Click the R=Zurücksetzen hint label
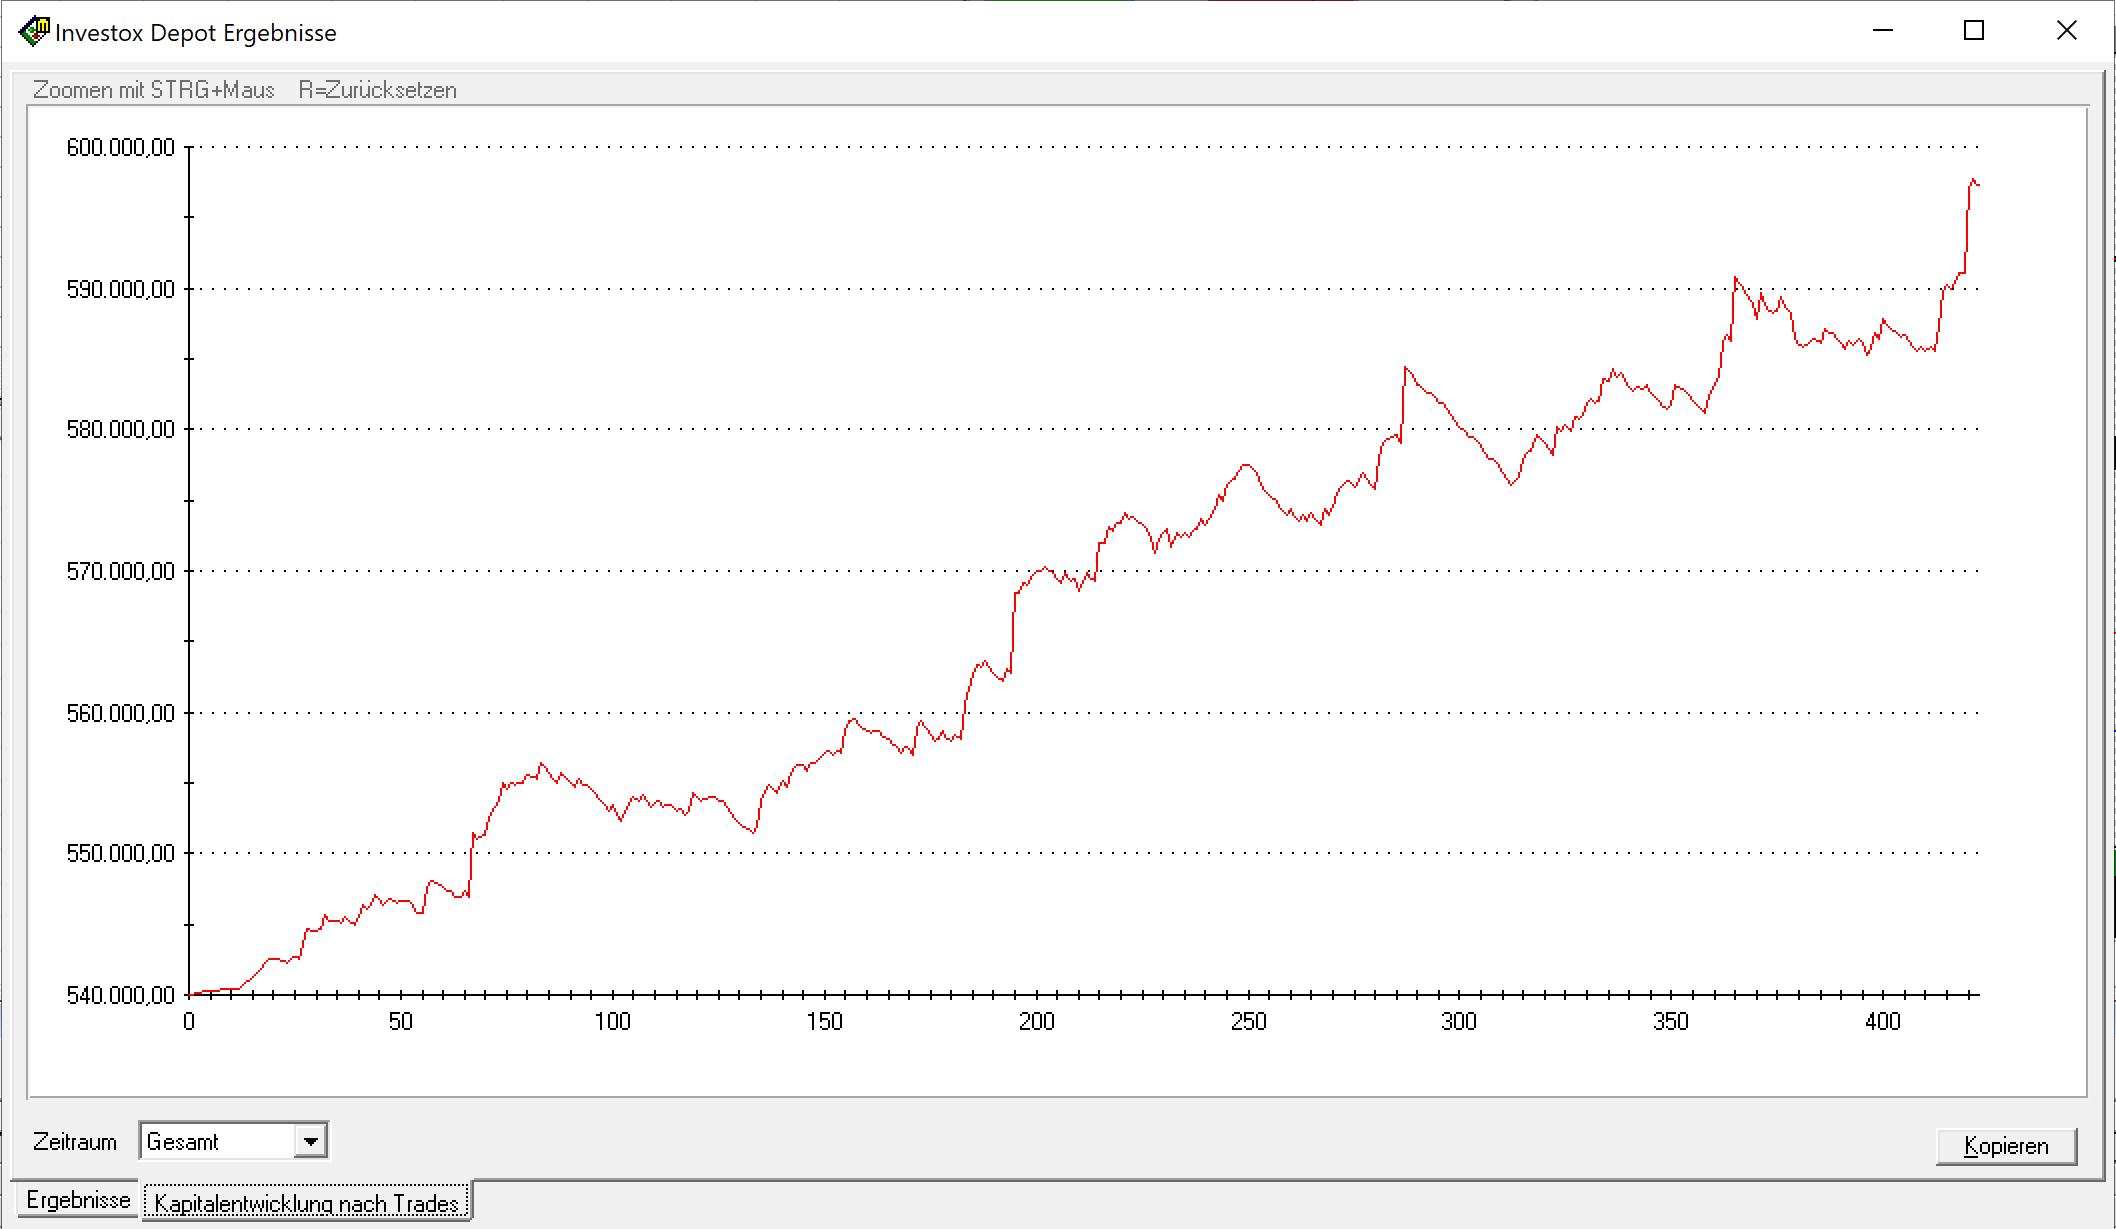Image resolution: width=2116 pixels, height=1229 pixels. coord(377,89)
